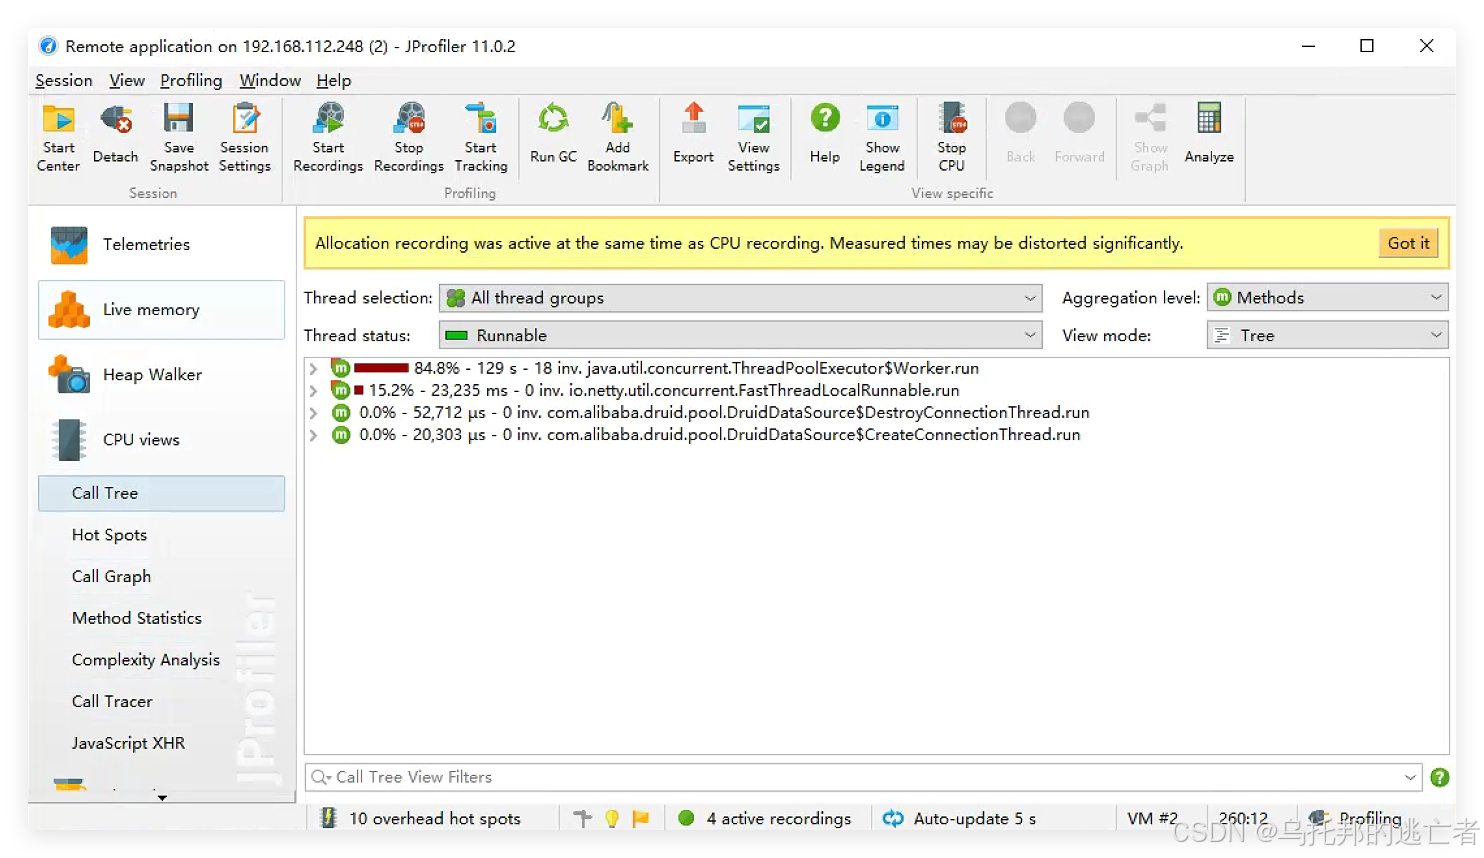
Task: Open the Help menu
Action: tap(334, 81)
